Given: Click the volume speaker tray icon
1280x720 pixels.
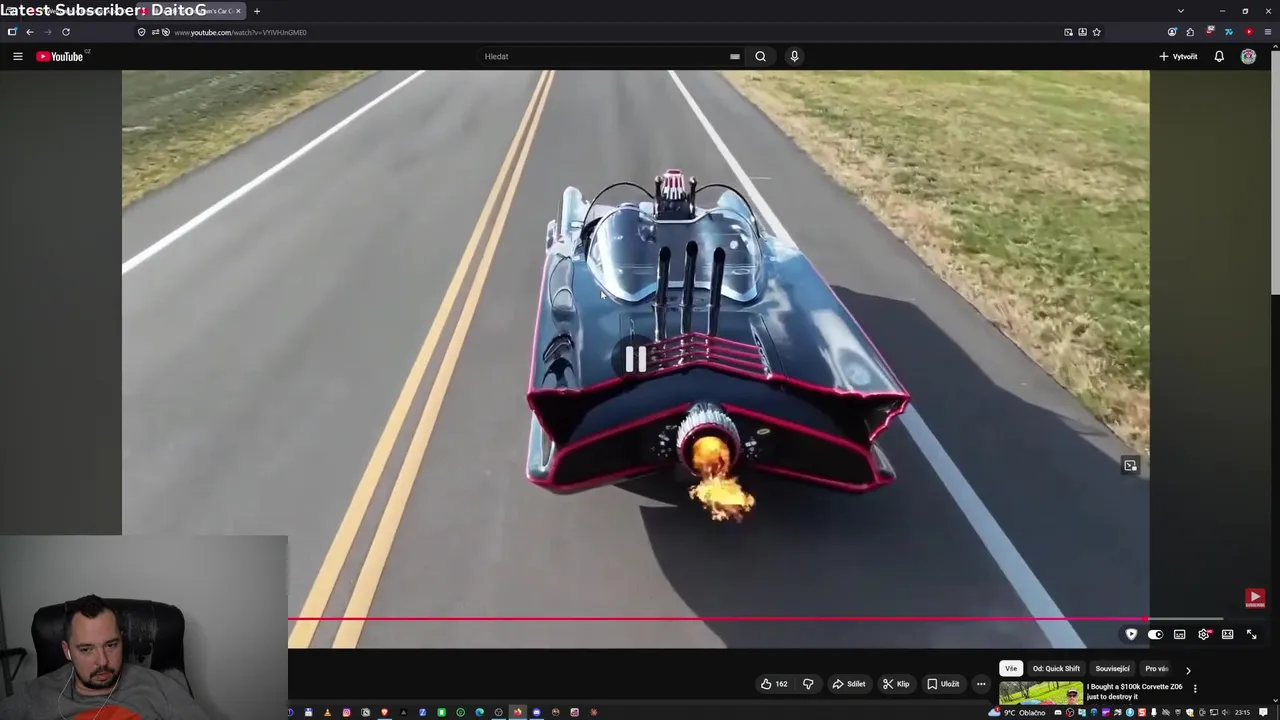Looking at the screenshot, I should (x=1225, y=712).
